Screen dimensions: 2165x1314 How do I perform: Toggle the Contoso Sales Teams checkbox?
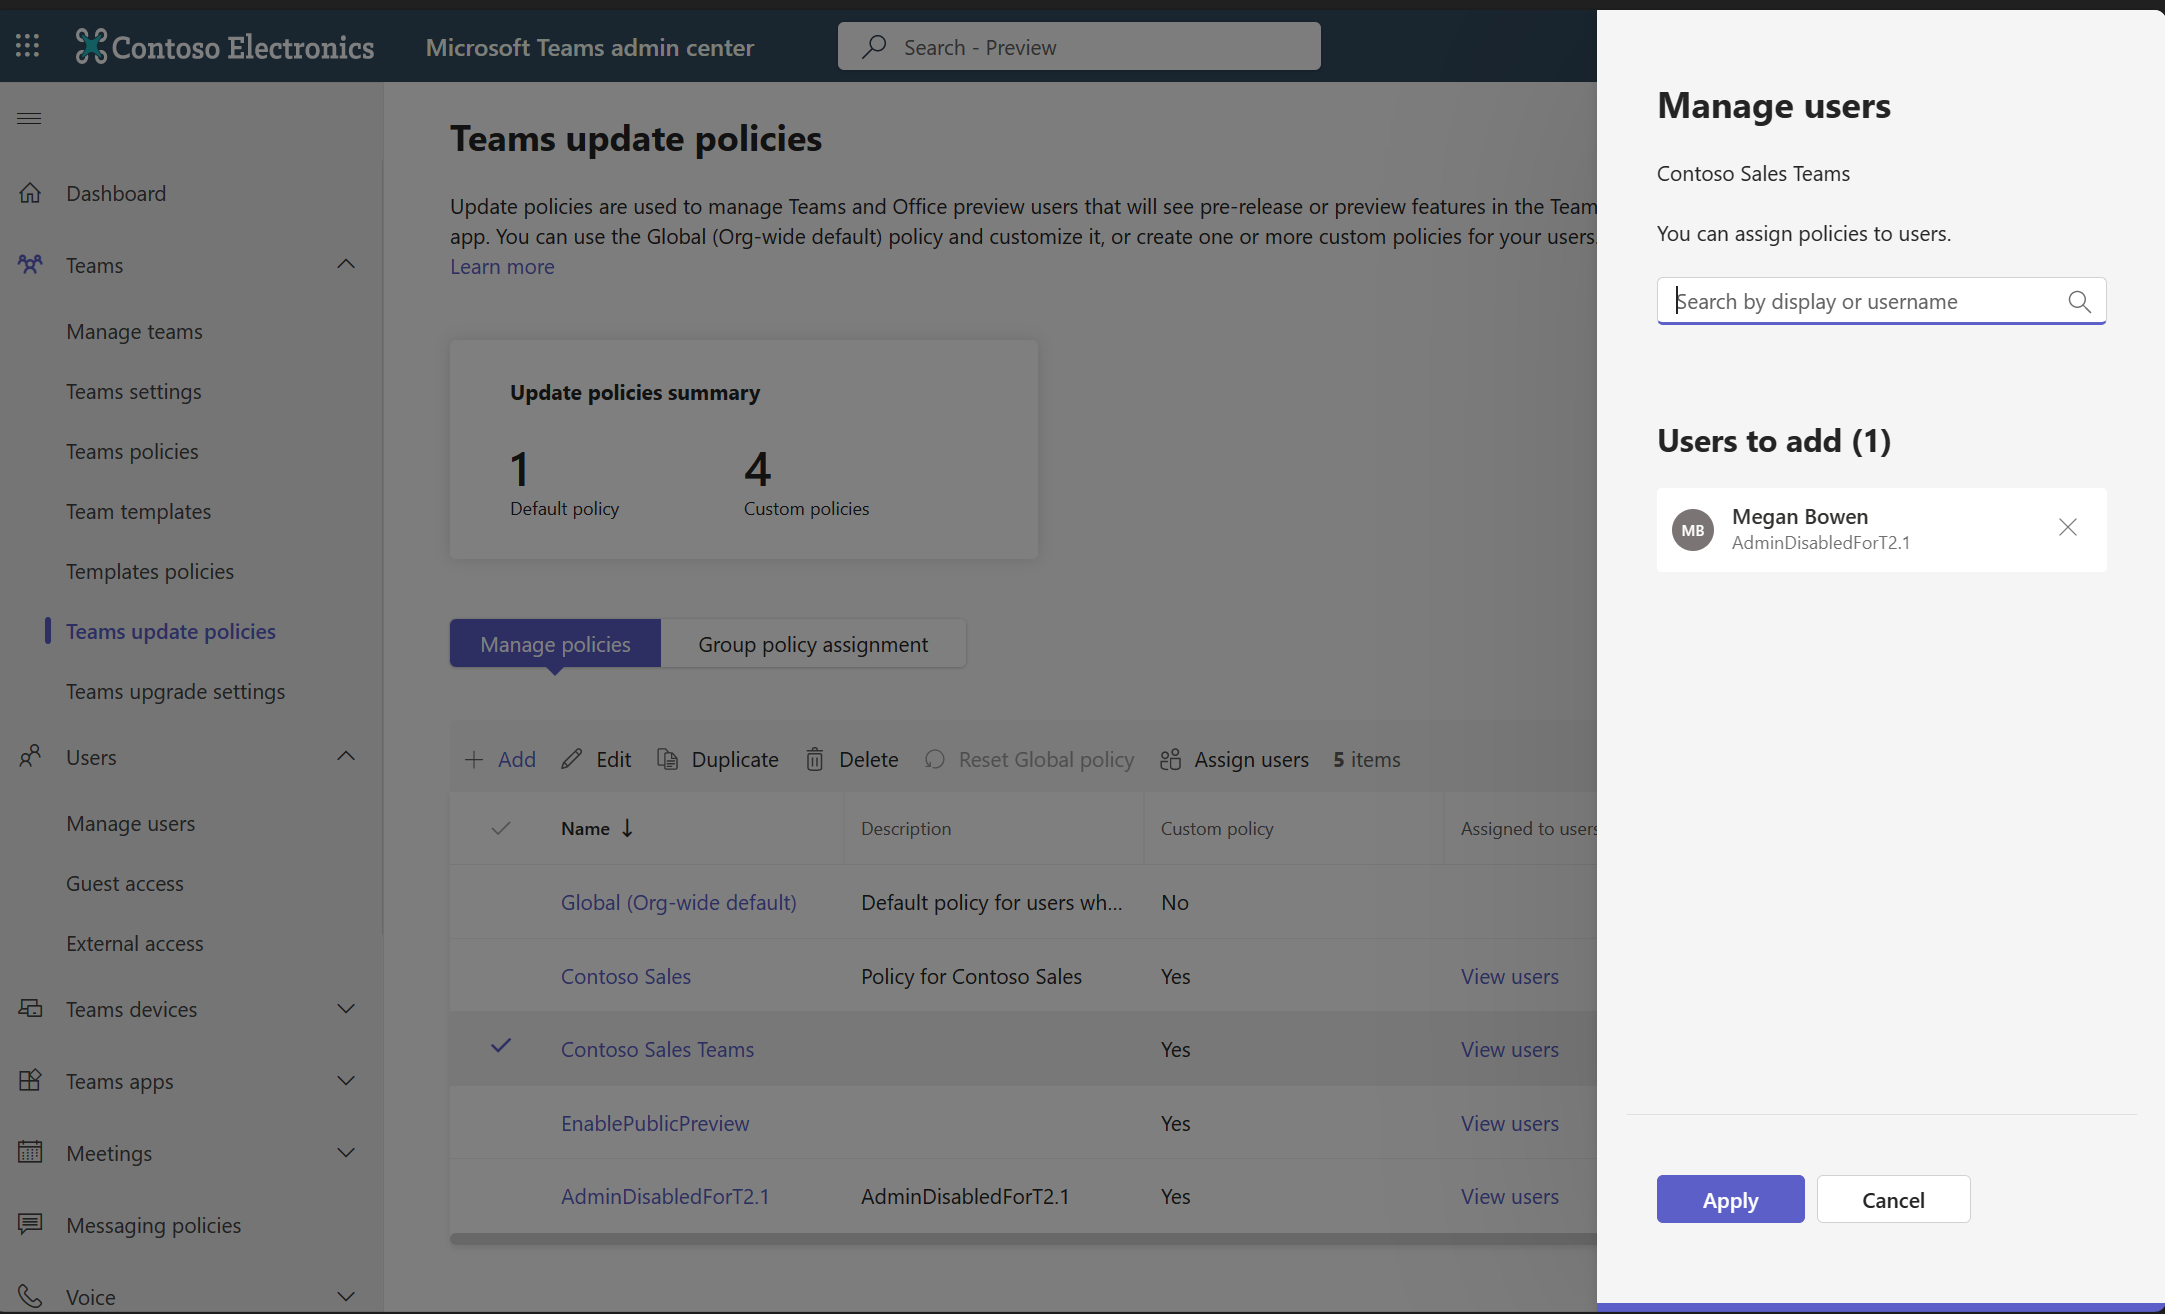(x=499, y=1048)
